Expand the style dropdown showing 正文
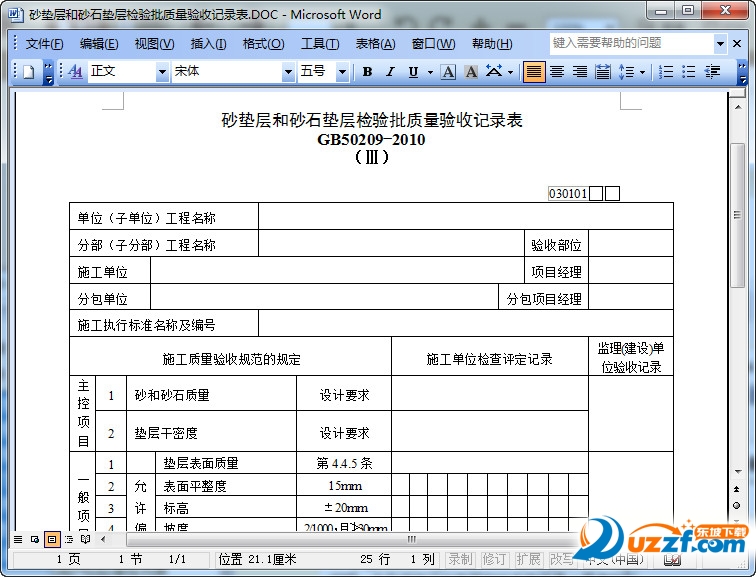The width and height of the screenshot is (756, 577). point(162,72)
